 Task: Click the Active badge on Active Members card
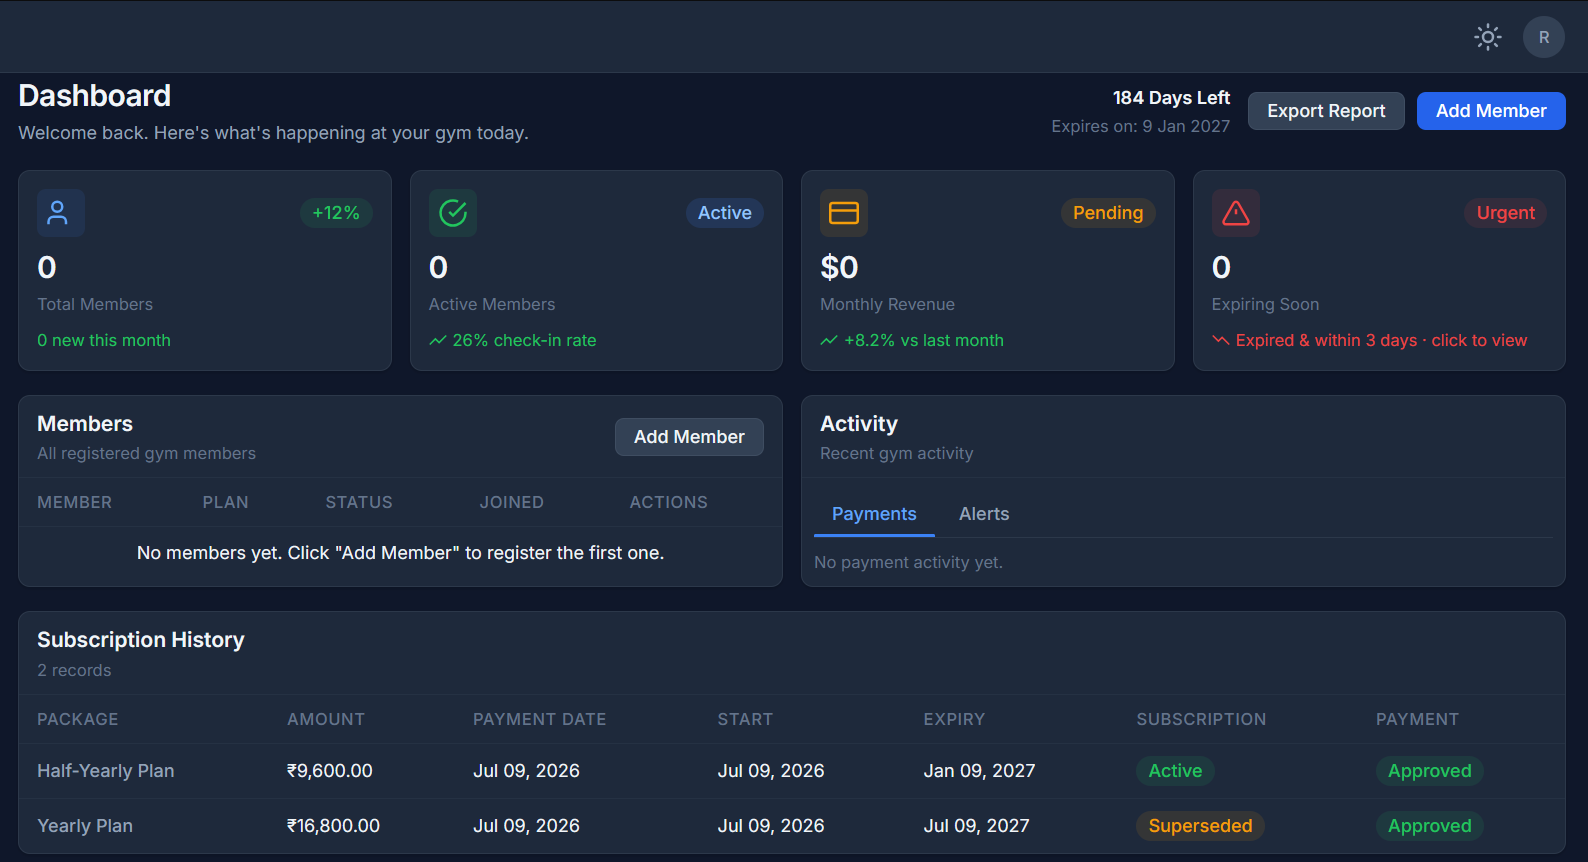click(x=725, y=213)
